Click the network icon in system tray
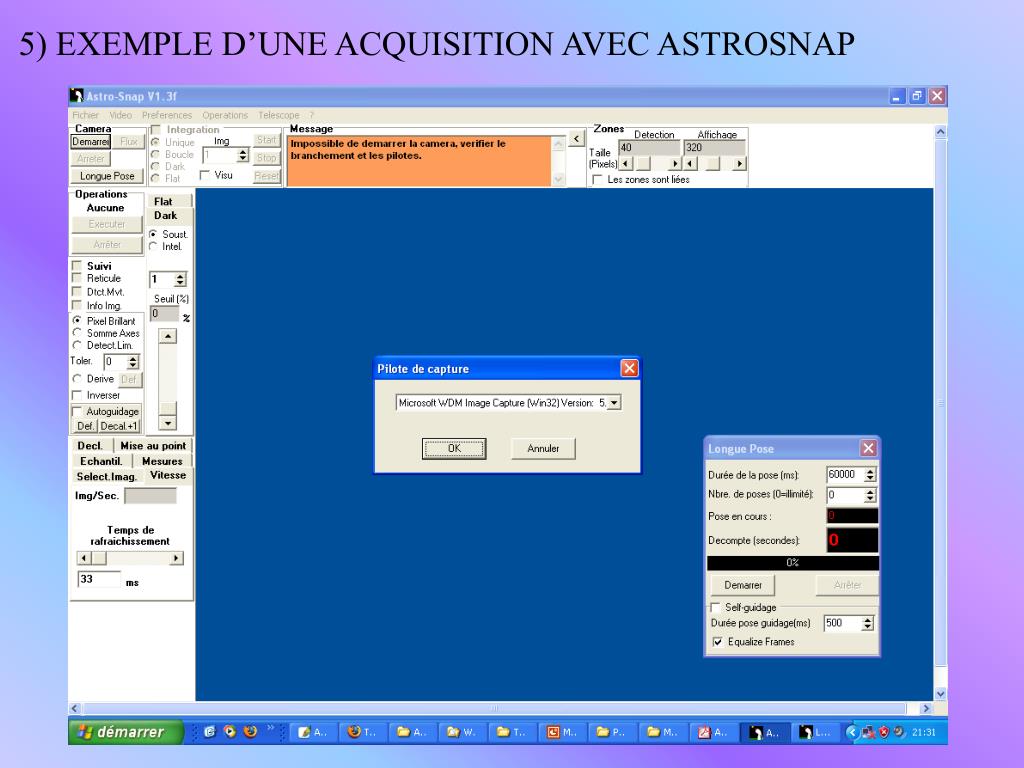Viewport: 1024px width, 768px height. click(x=869, y=732)
